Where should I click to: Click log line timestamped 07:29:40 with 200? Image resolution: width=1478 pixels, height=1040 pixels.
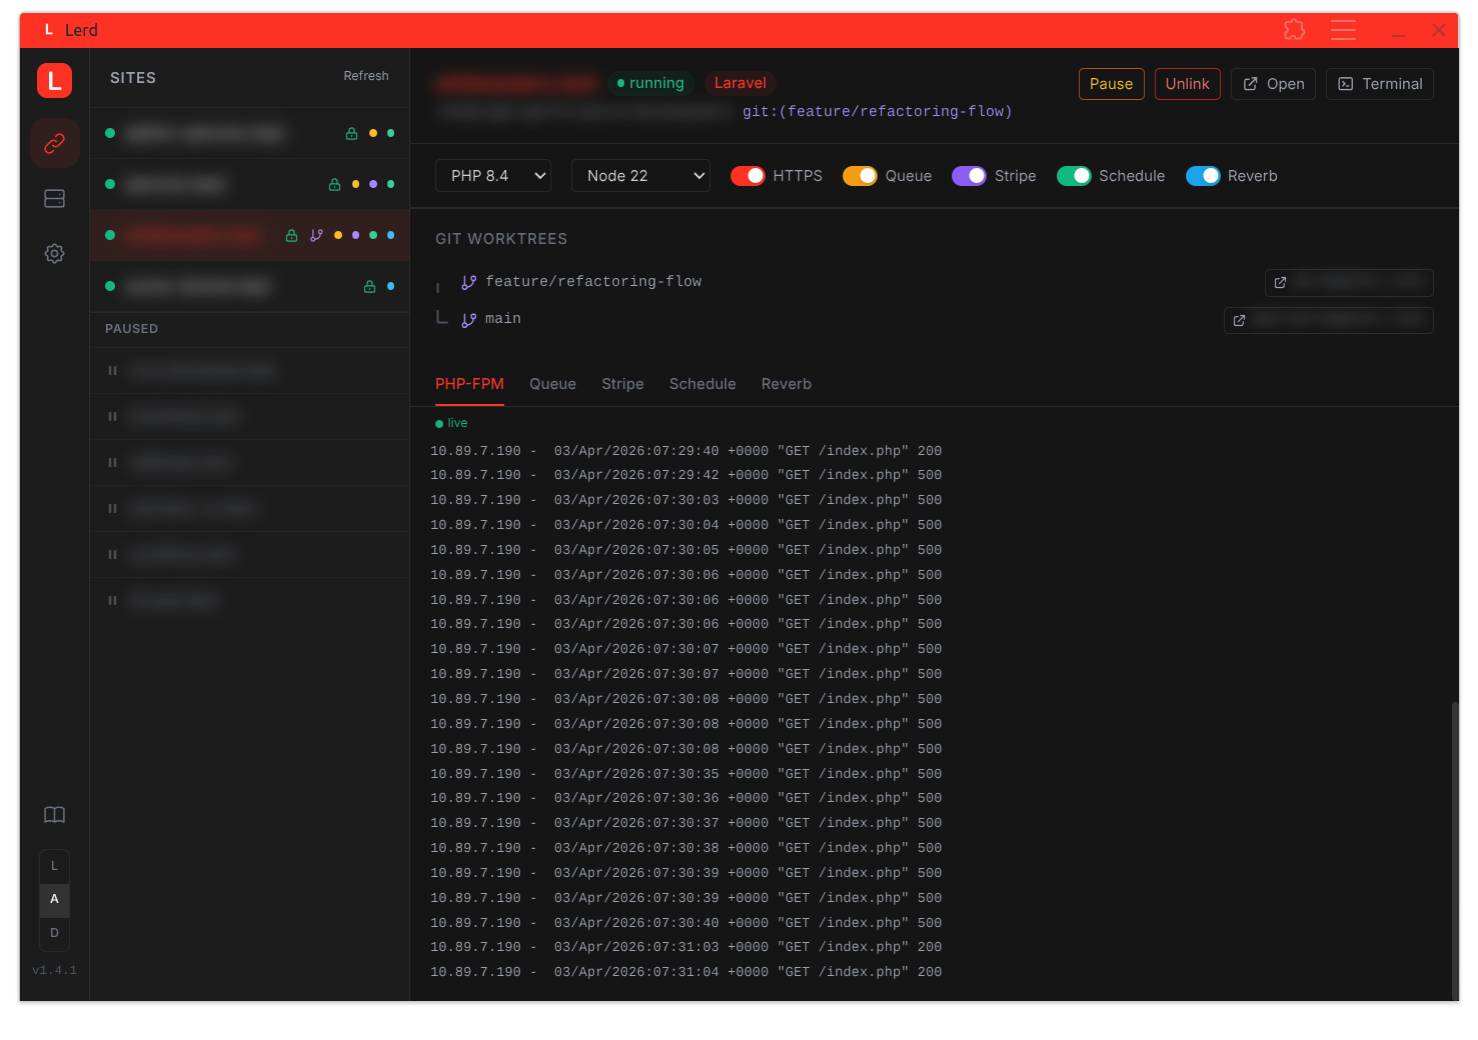[x=686, y=451]
